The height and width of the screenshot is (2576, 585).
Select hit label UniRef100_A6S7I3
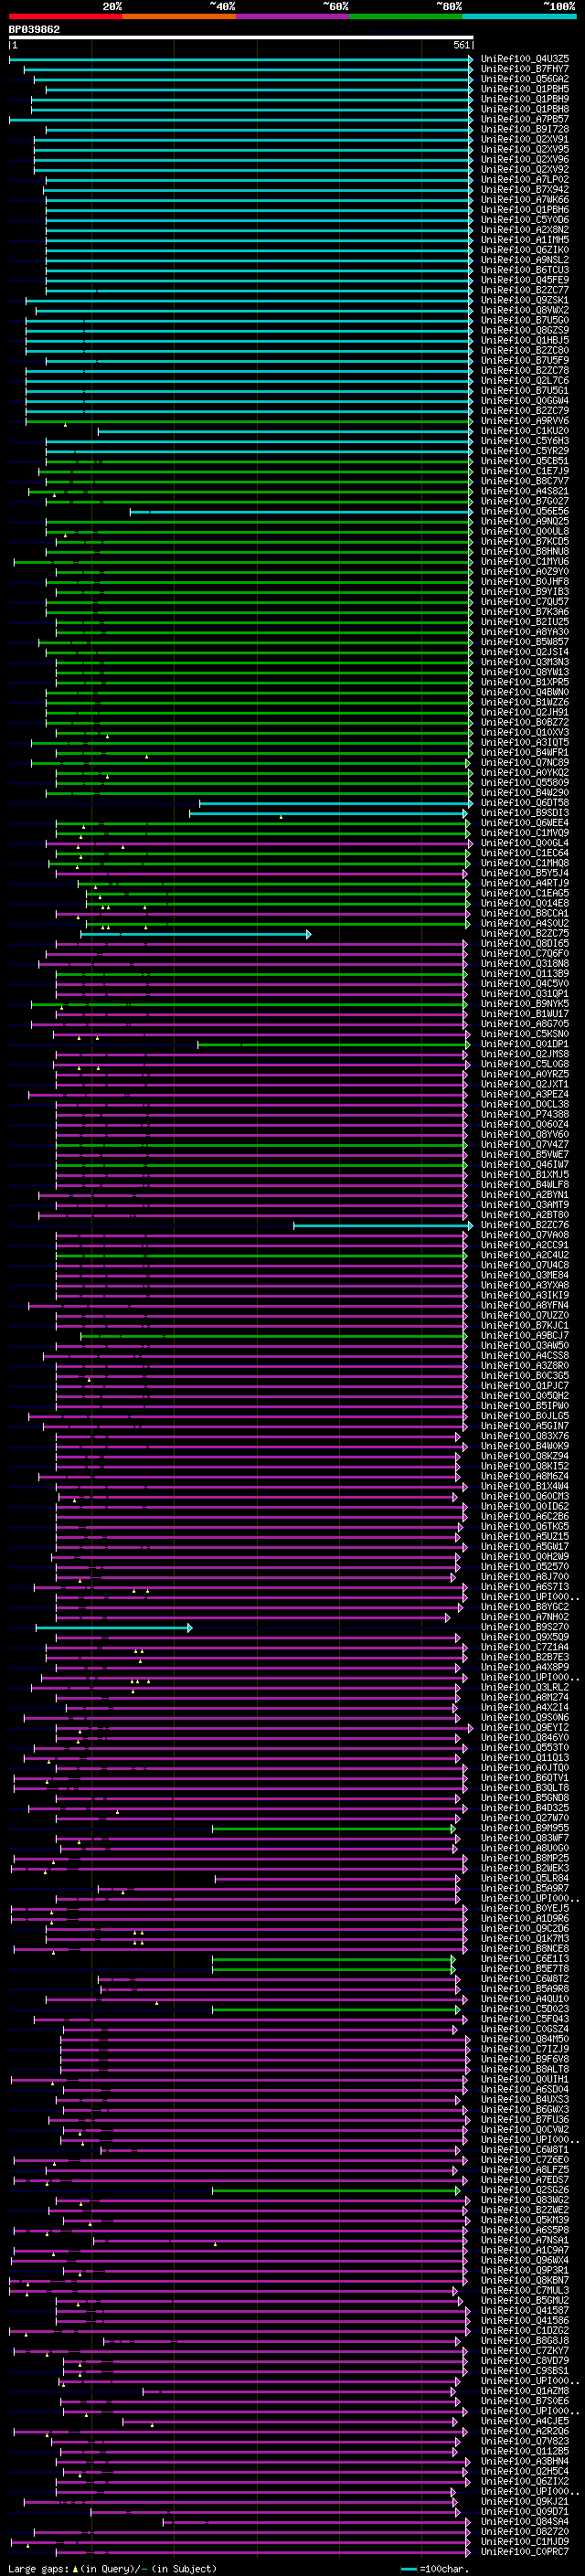[x=525, y=1586]
